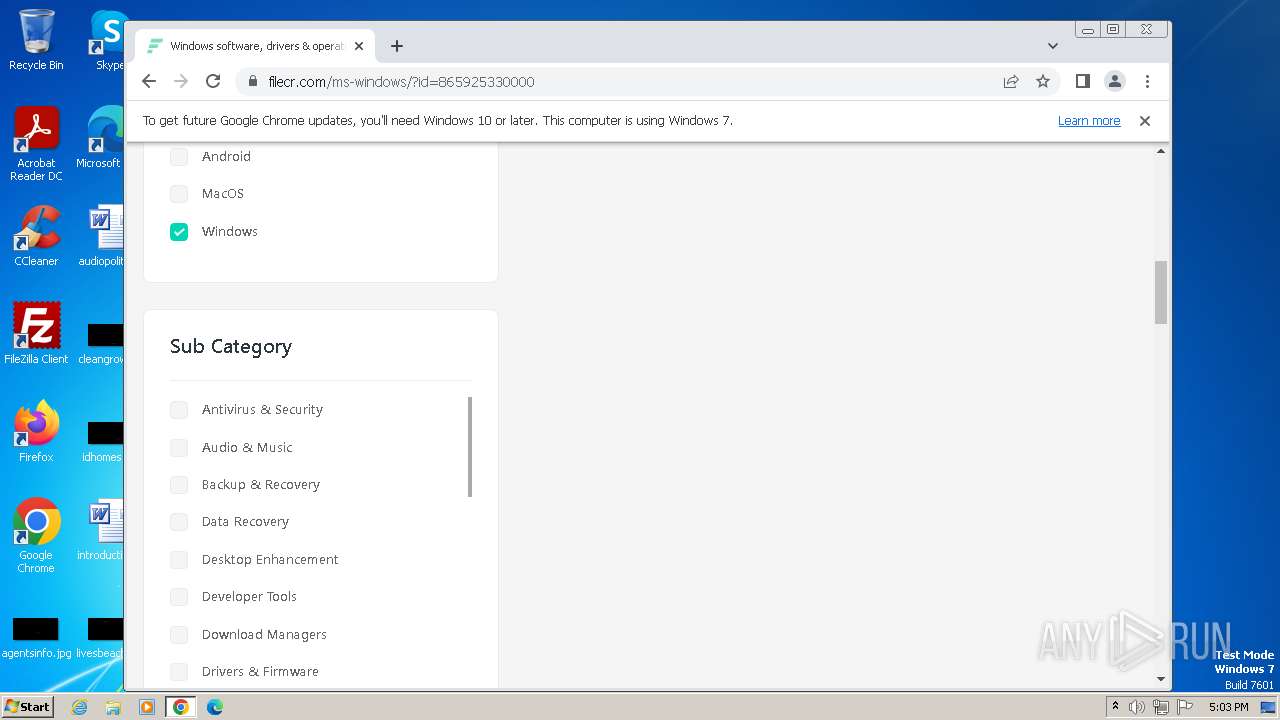This screenshot has width=1280, height=720.
Task: Open a new tab with plus button
Action: coord(397,46)
